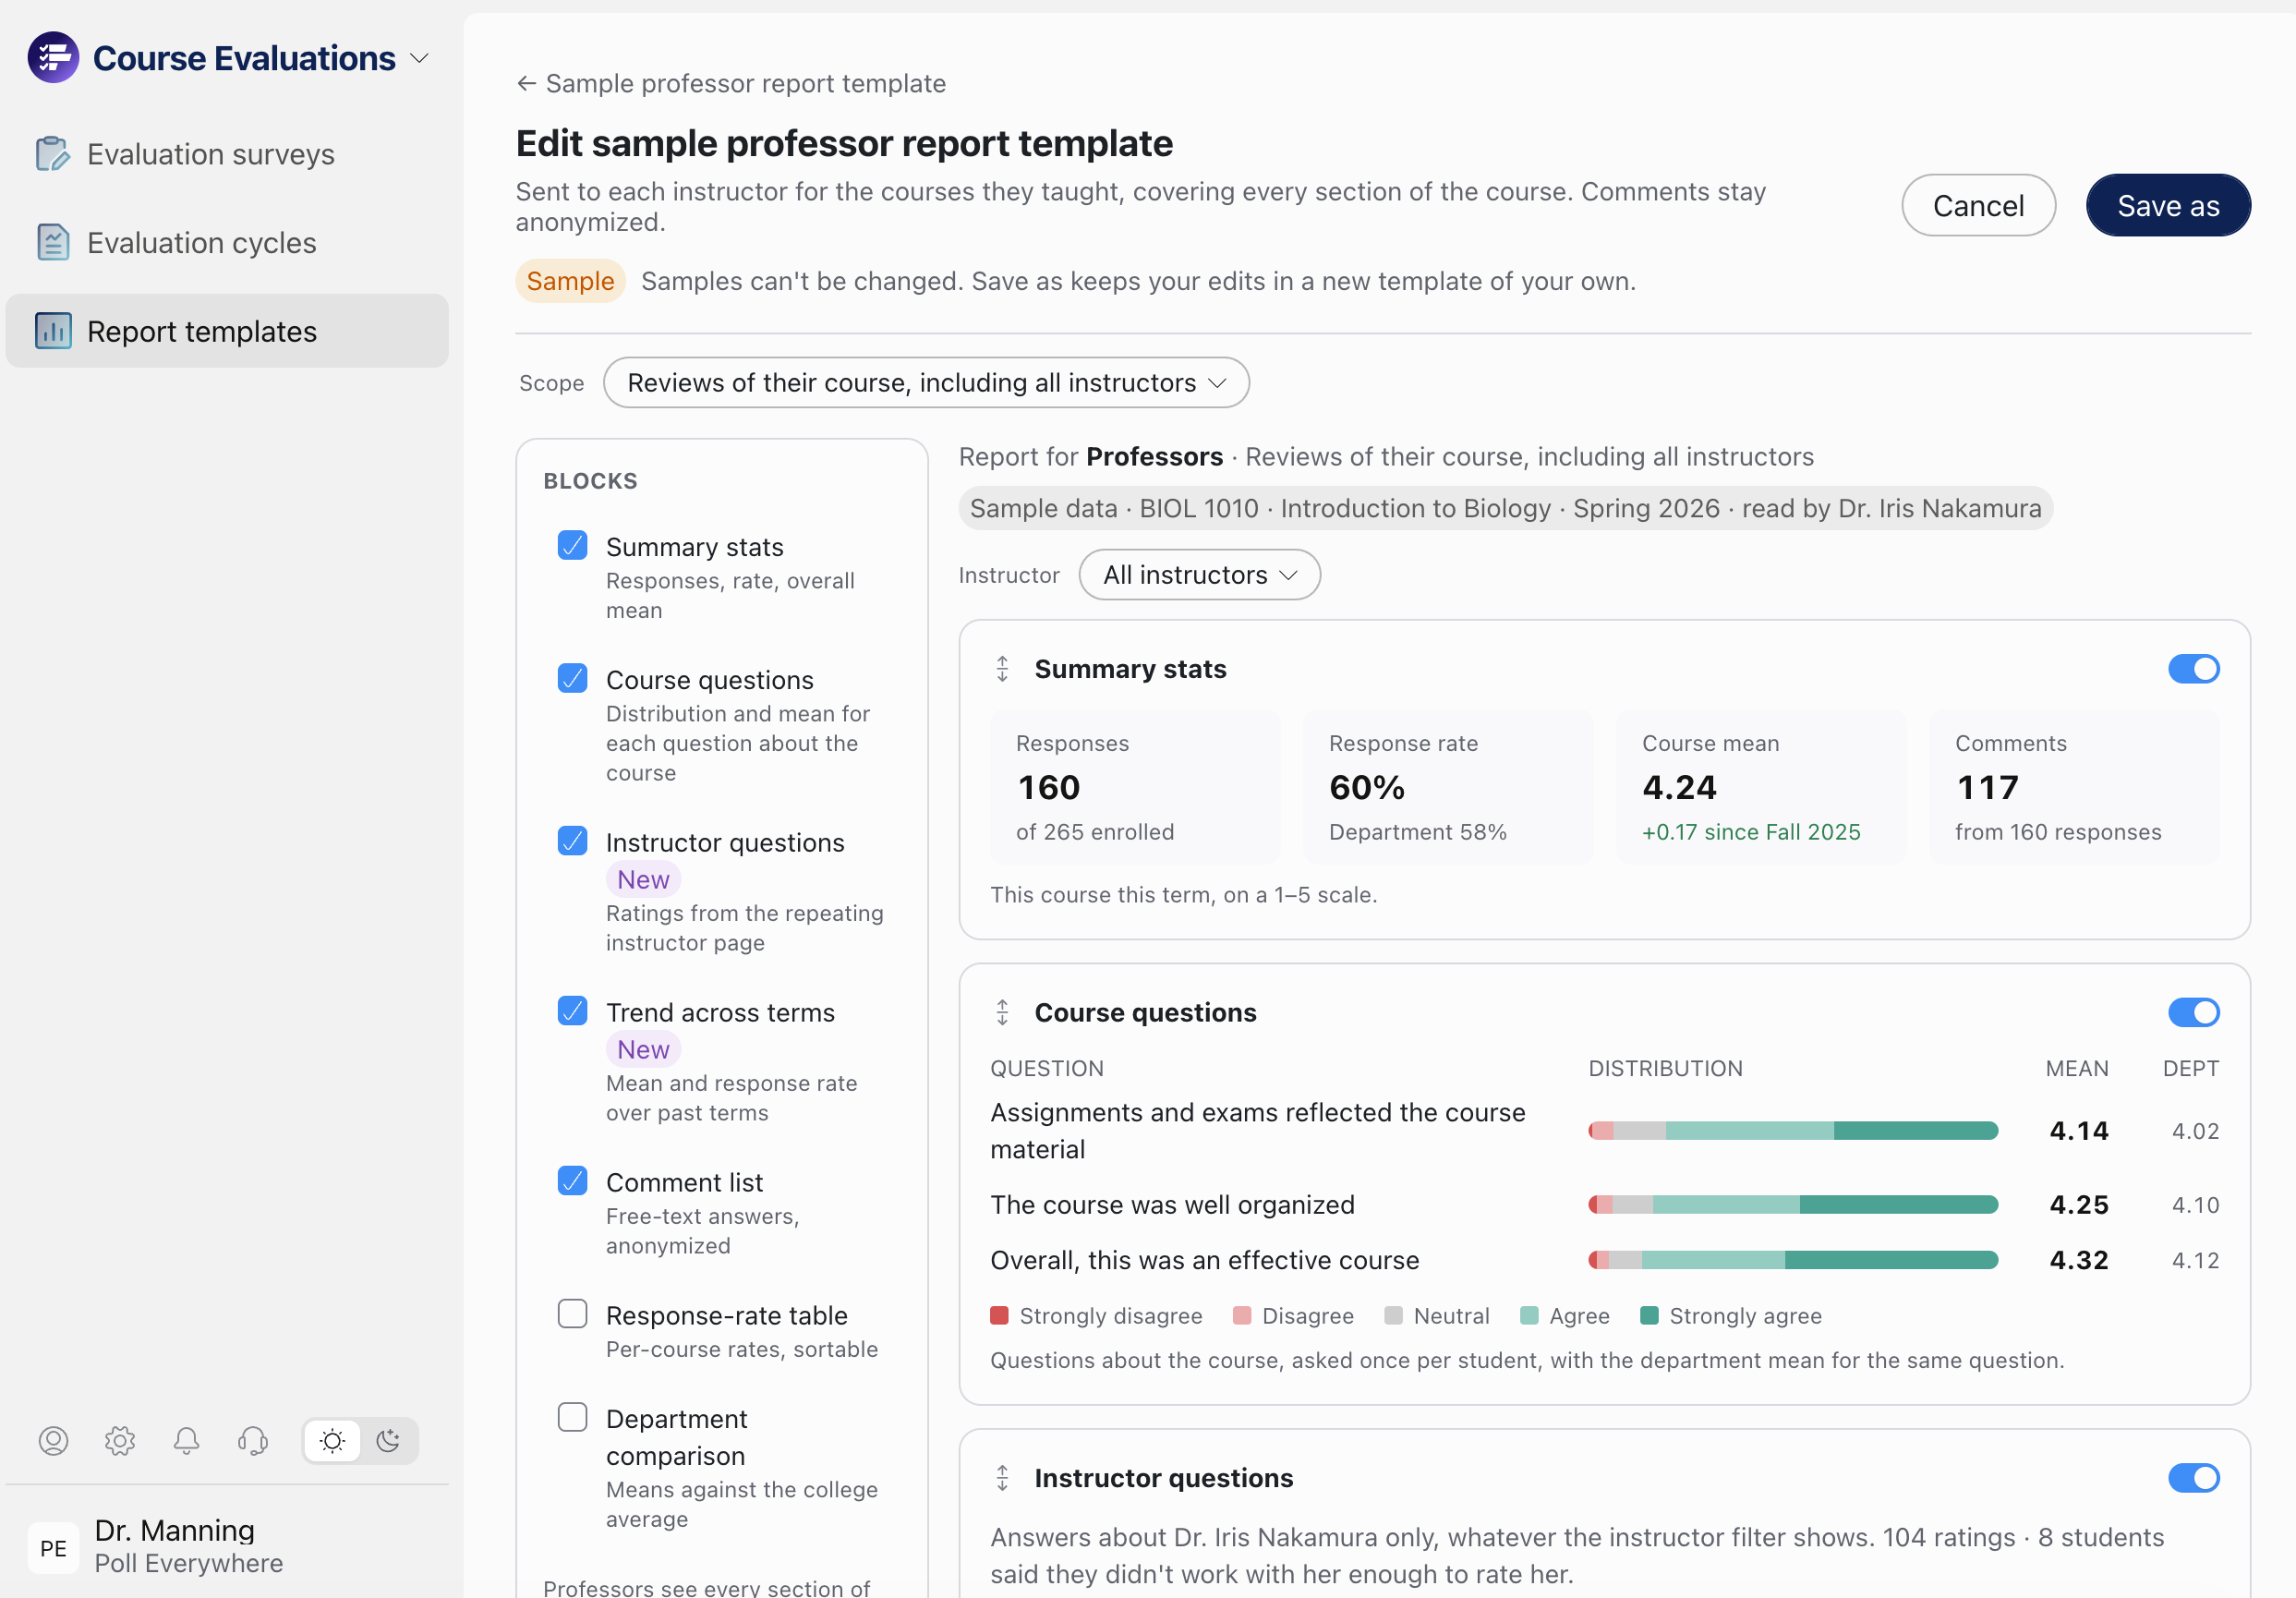Image resolution: width=2296 pixels, height=1598 pixels.
Task: Turn off the Course questions toggle
Action: coord(2194,1013)
